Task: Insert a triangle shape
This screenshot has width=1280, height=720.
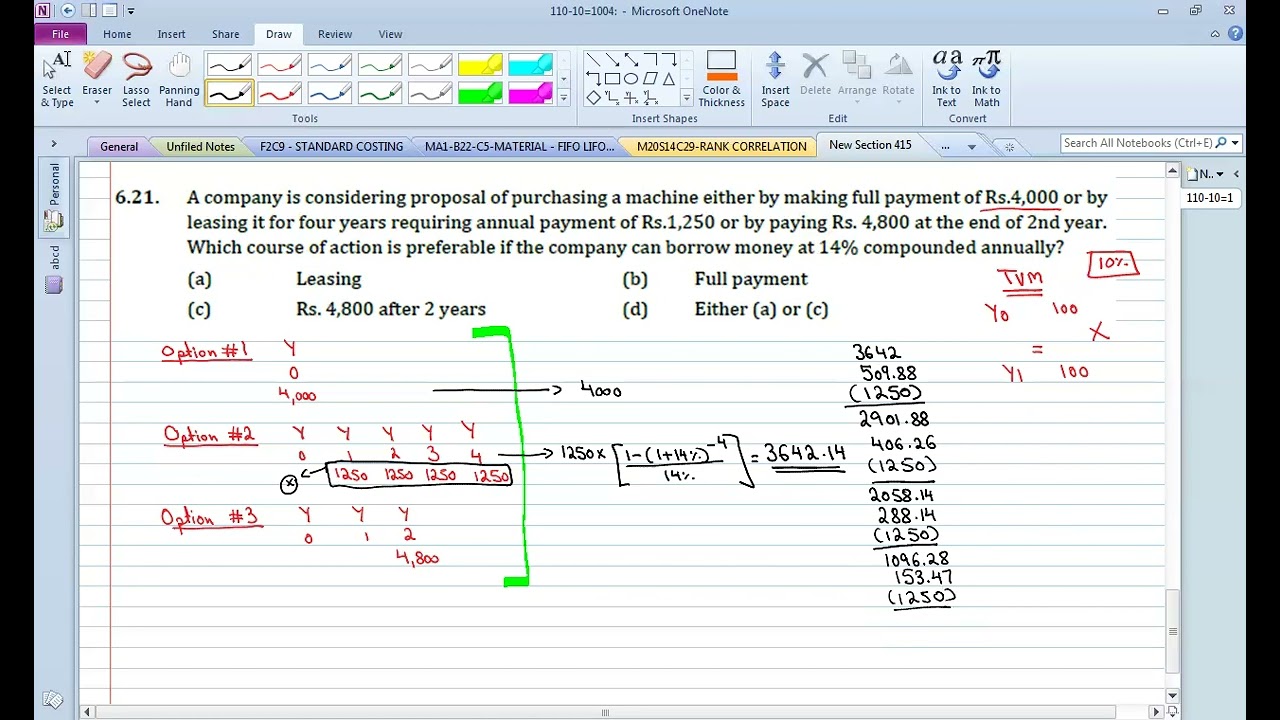Action: point(669,79)
